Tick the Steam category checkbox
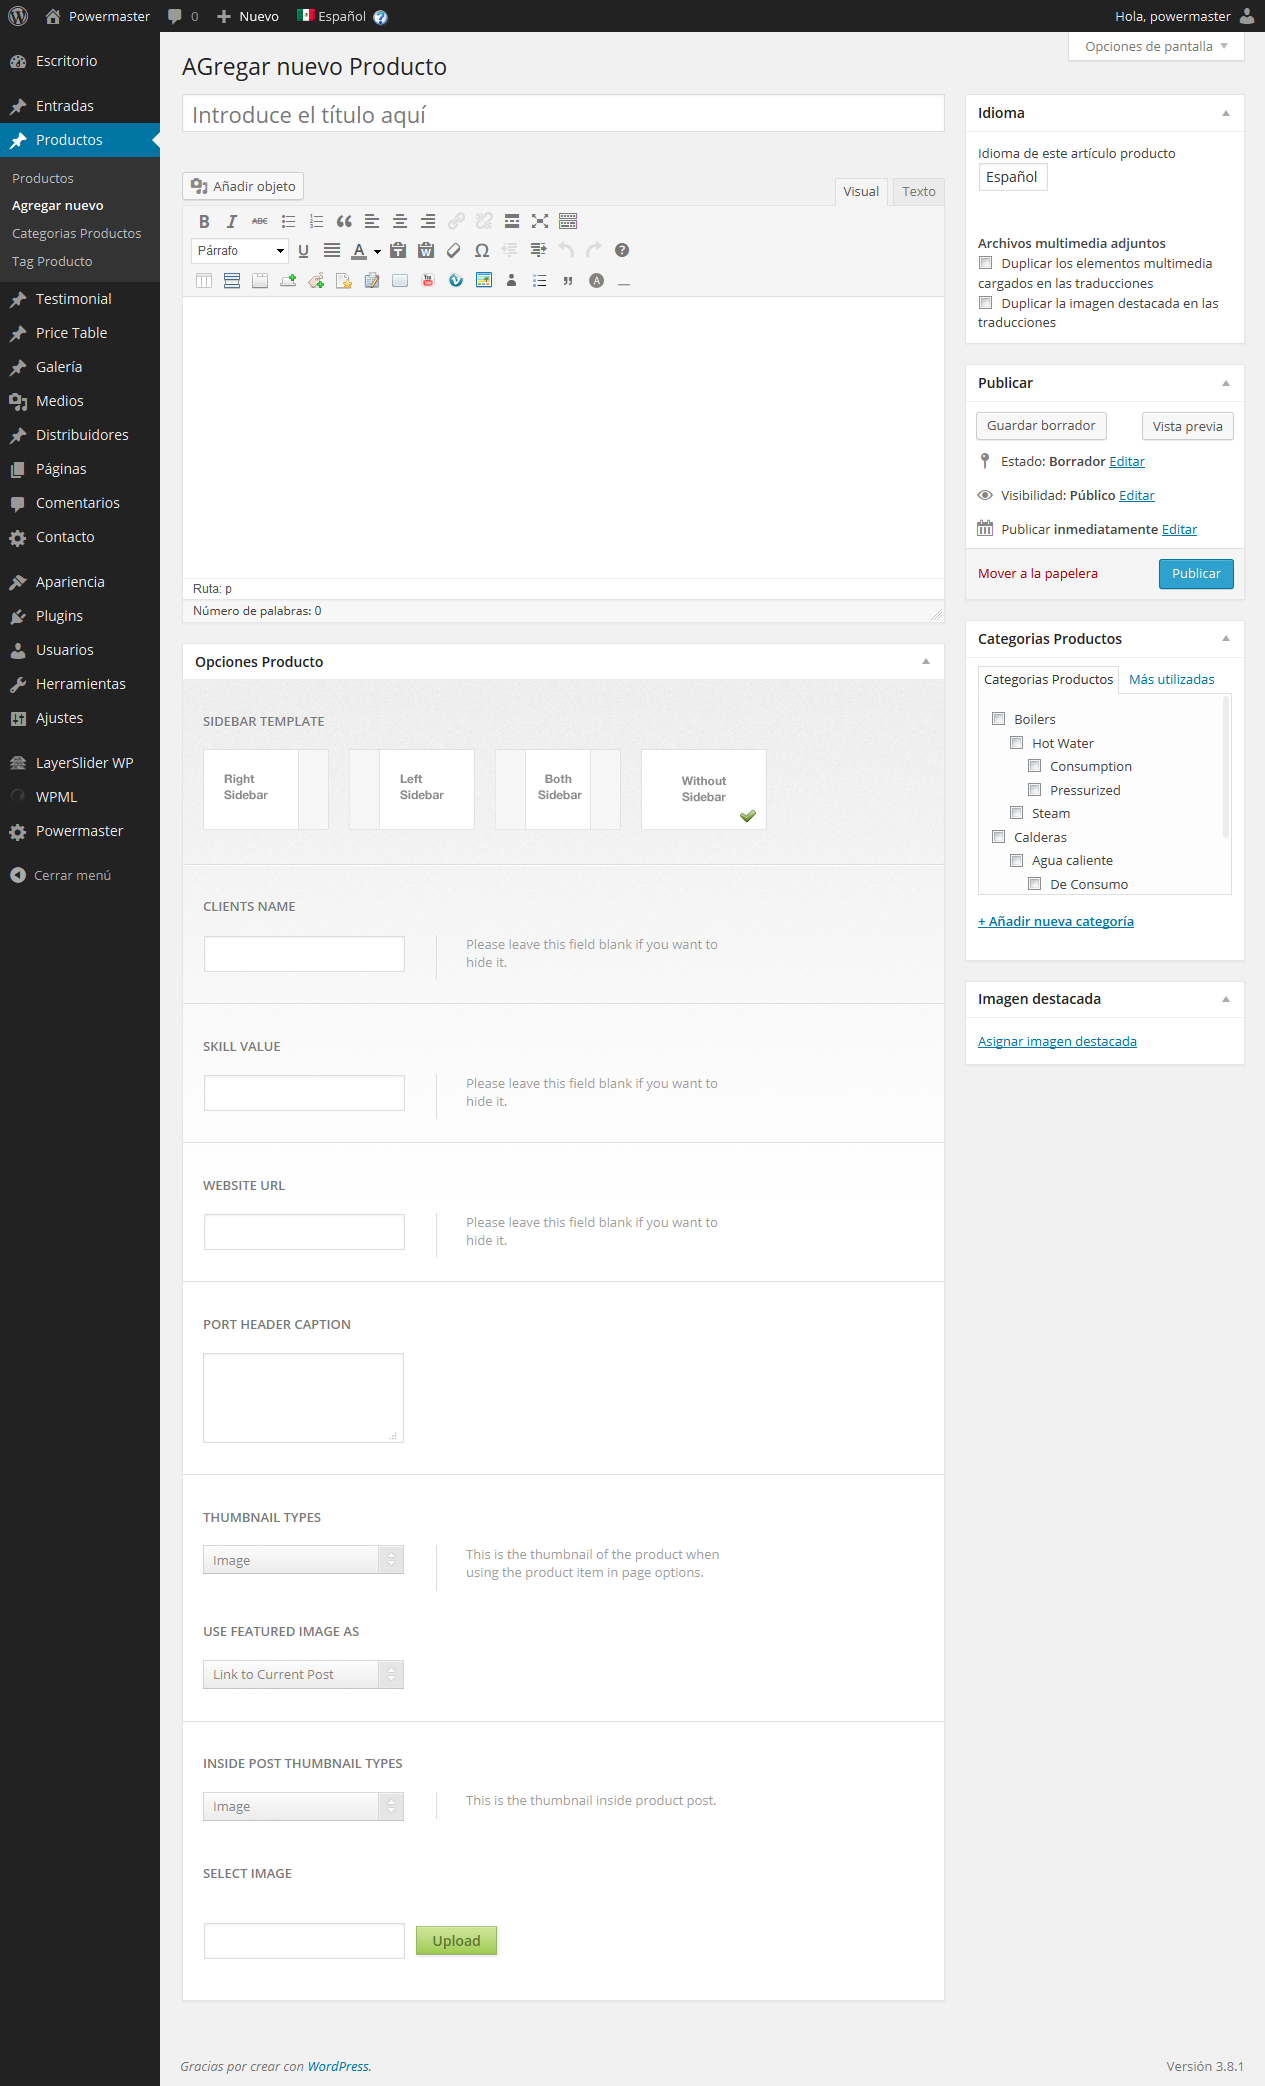The height and width of the screenshot is (2086, 1265). point(1016,813)
